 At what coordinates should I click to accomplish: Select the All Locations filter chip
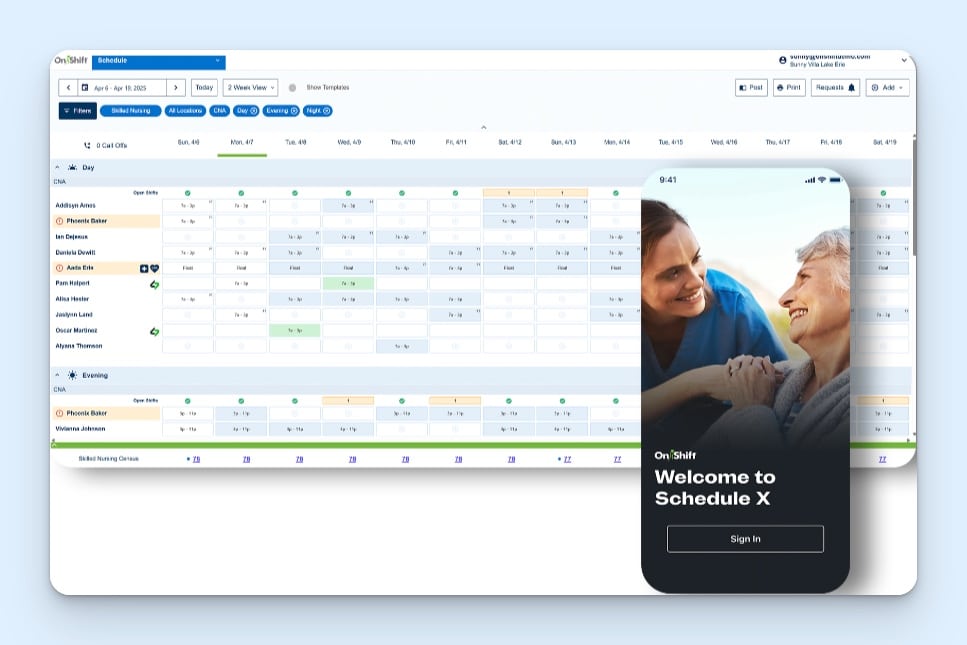click(185, 111)
